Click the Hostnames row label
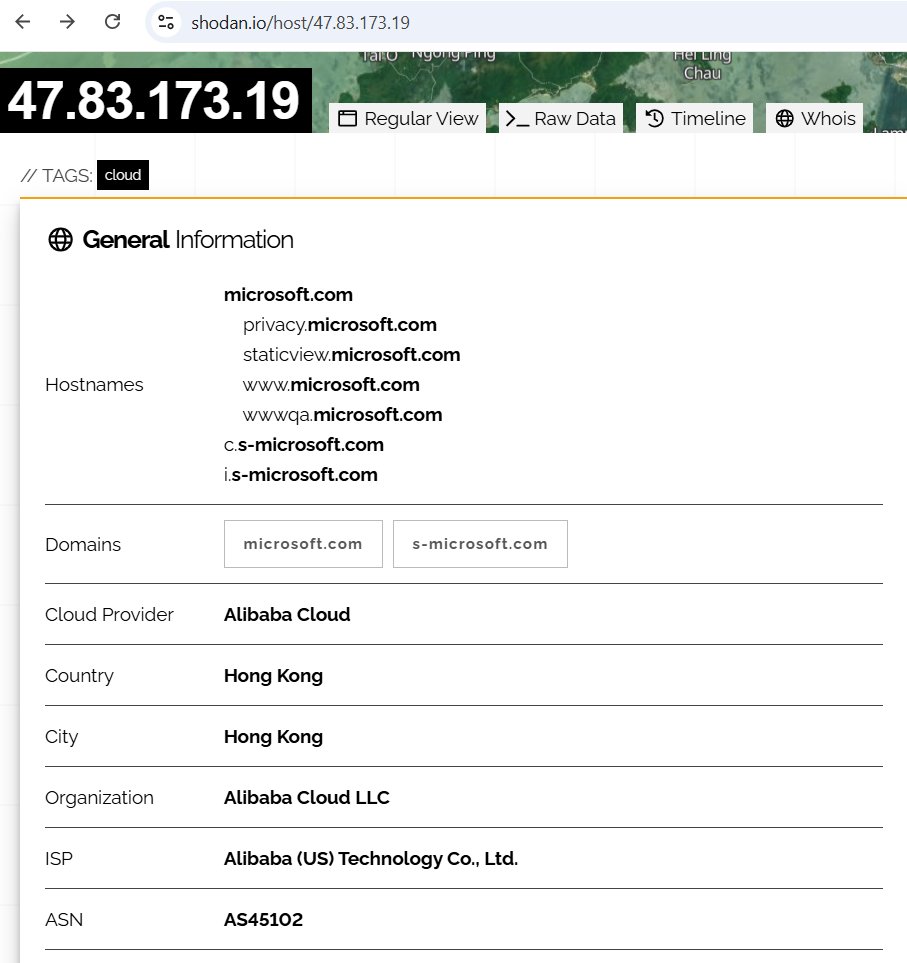Viewport: 907px width, 963px height. click(x=94, y=385)
